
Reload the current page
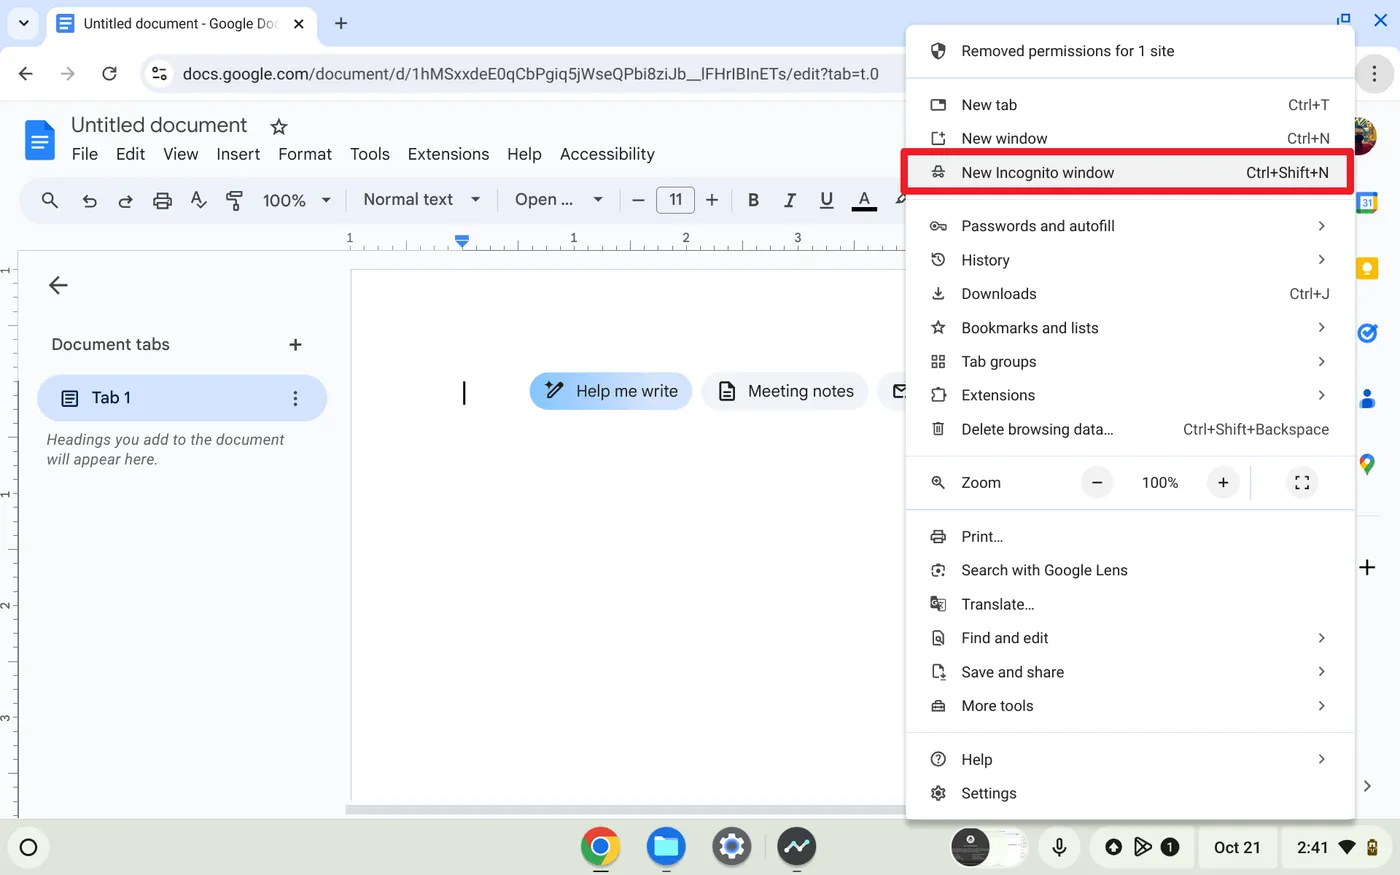(x=110, y=73)
